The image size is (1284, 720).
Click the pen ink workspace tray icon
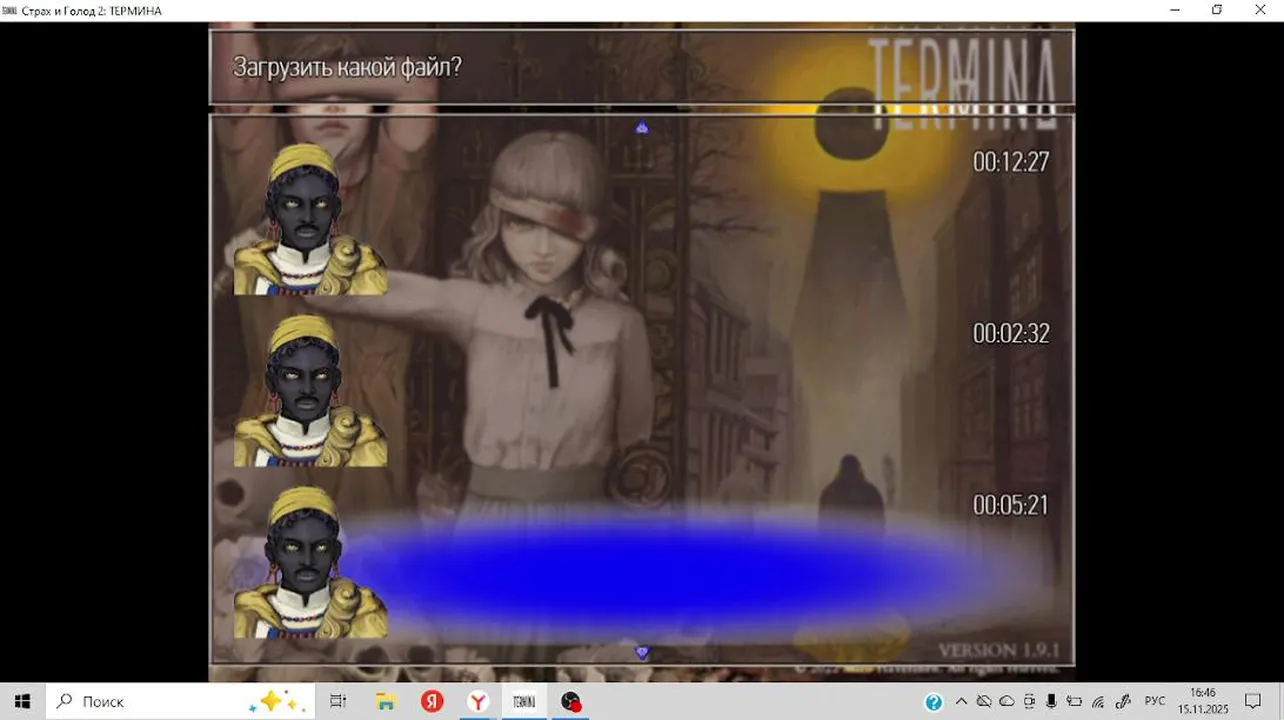click(1122, 701)
